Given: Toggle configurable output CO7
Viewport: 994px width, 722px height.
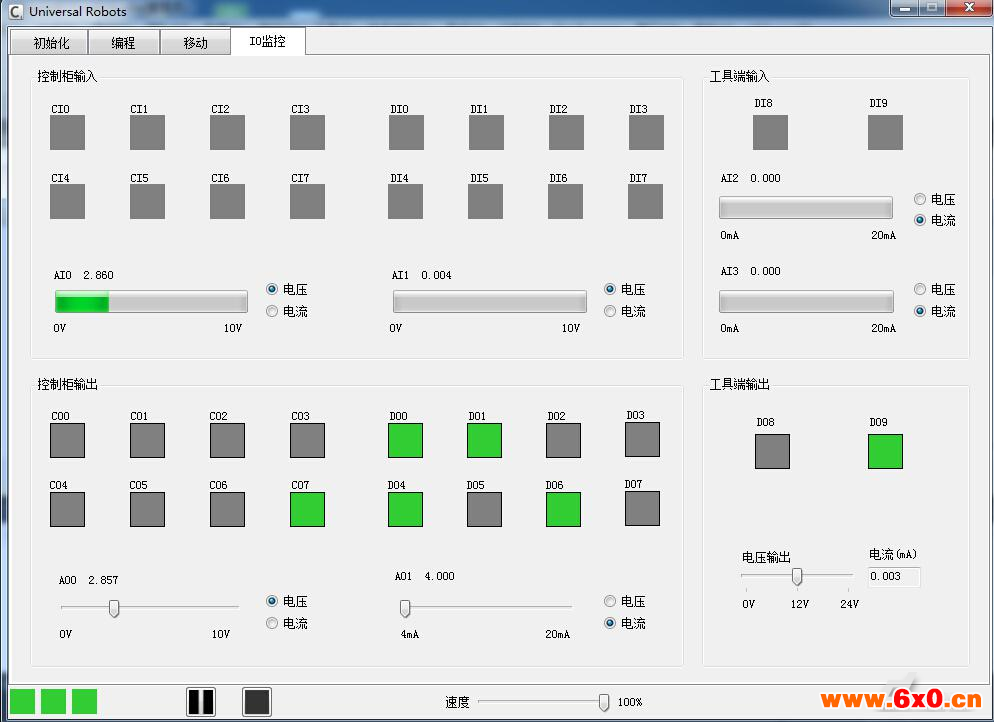Looking at the screenshot, I should [307, 510].
